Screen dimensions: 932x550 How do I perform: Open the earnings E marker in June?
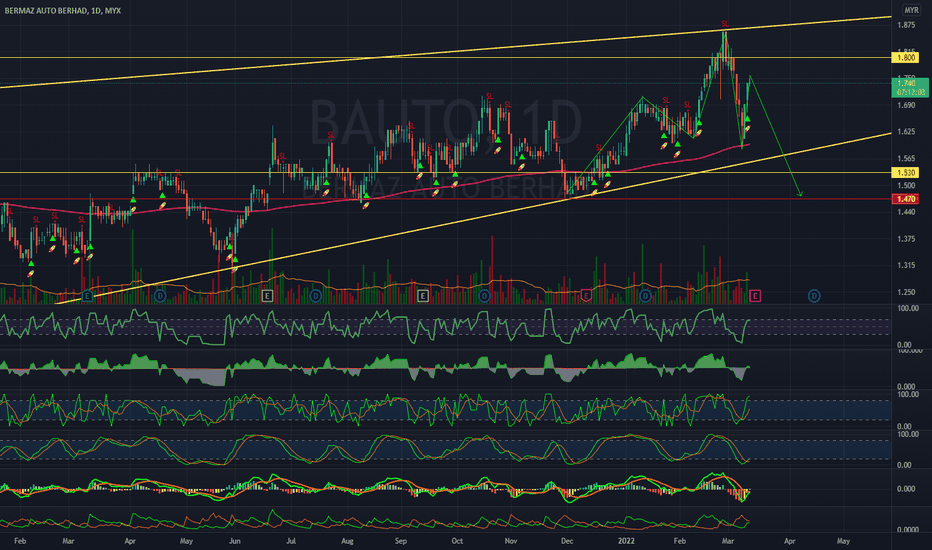pyautogui.click(x=267, y=296)
